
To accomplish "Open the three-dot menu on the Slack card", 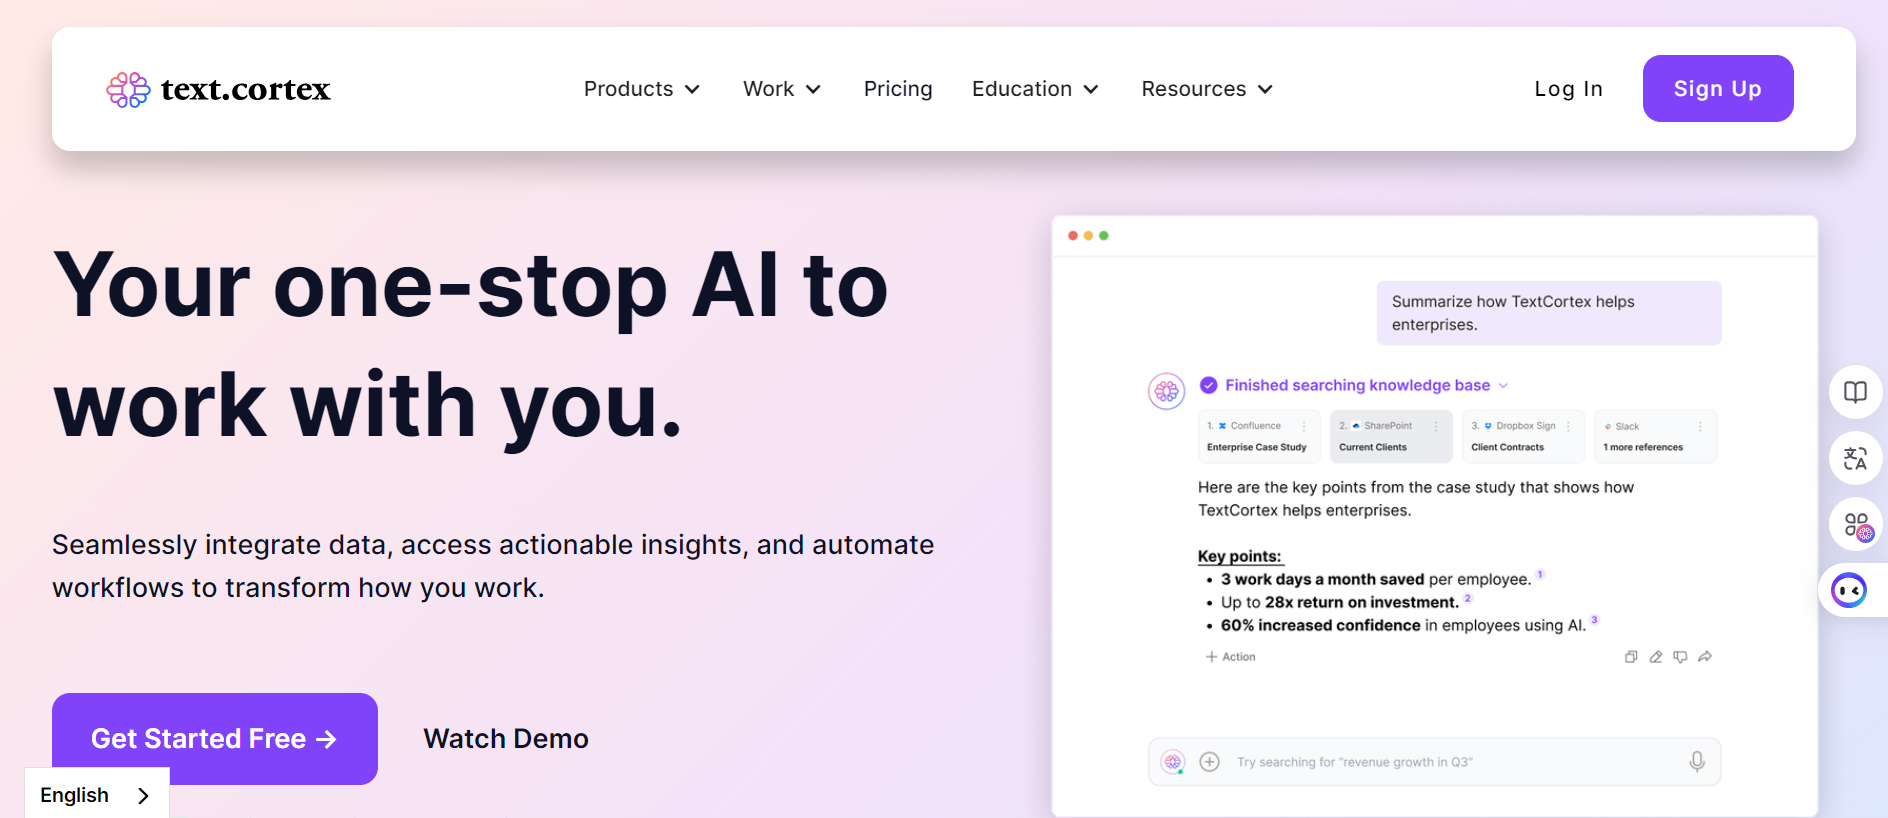I will tap(1700, 426).
